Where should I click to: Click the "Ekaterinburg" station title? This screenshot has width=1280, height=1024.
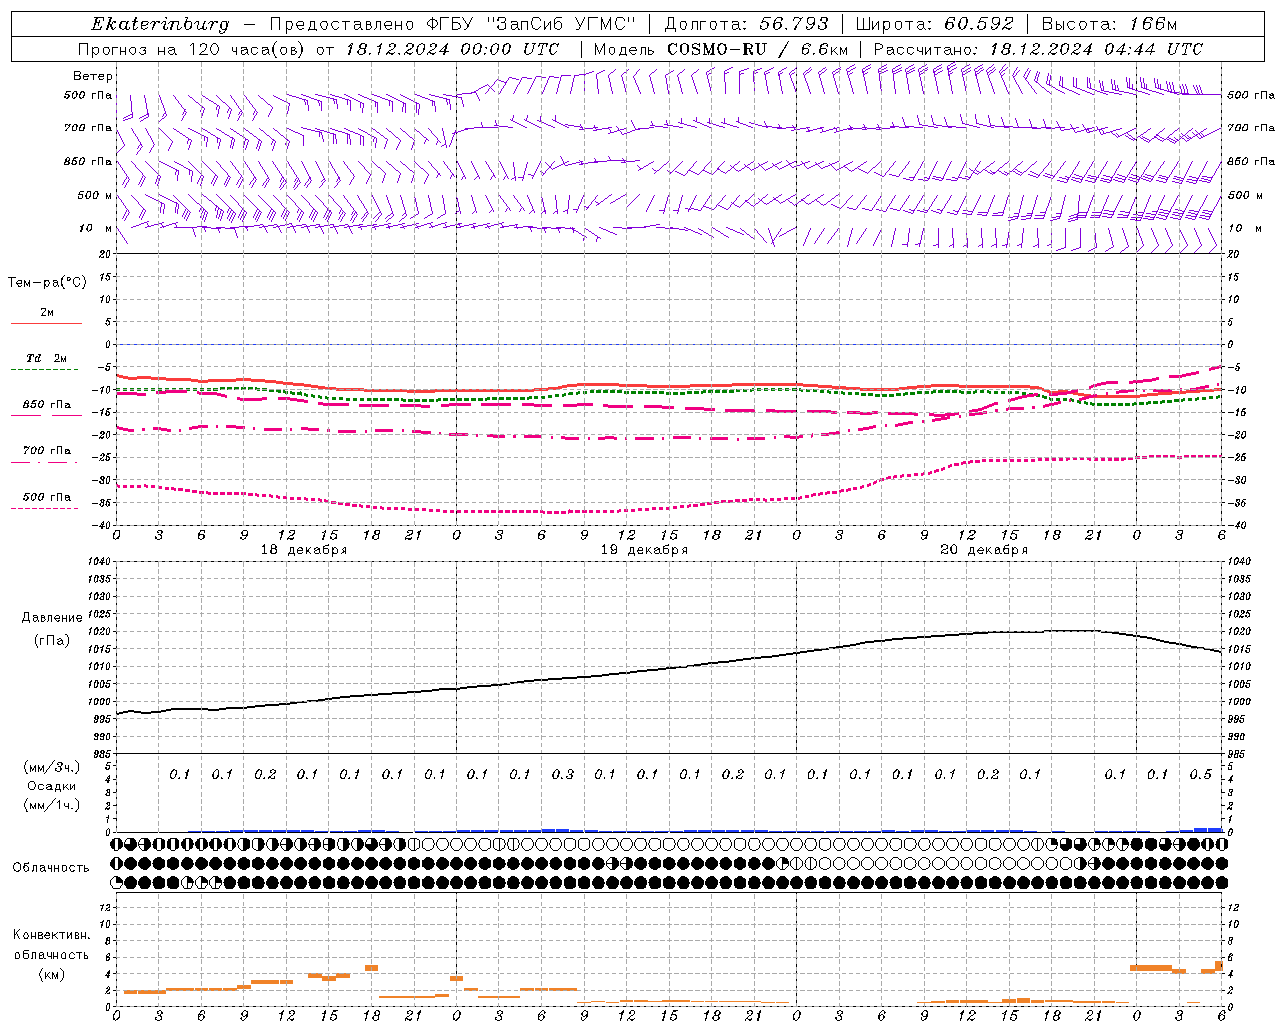[x=160, y=24]
